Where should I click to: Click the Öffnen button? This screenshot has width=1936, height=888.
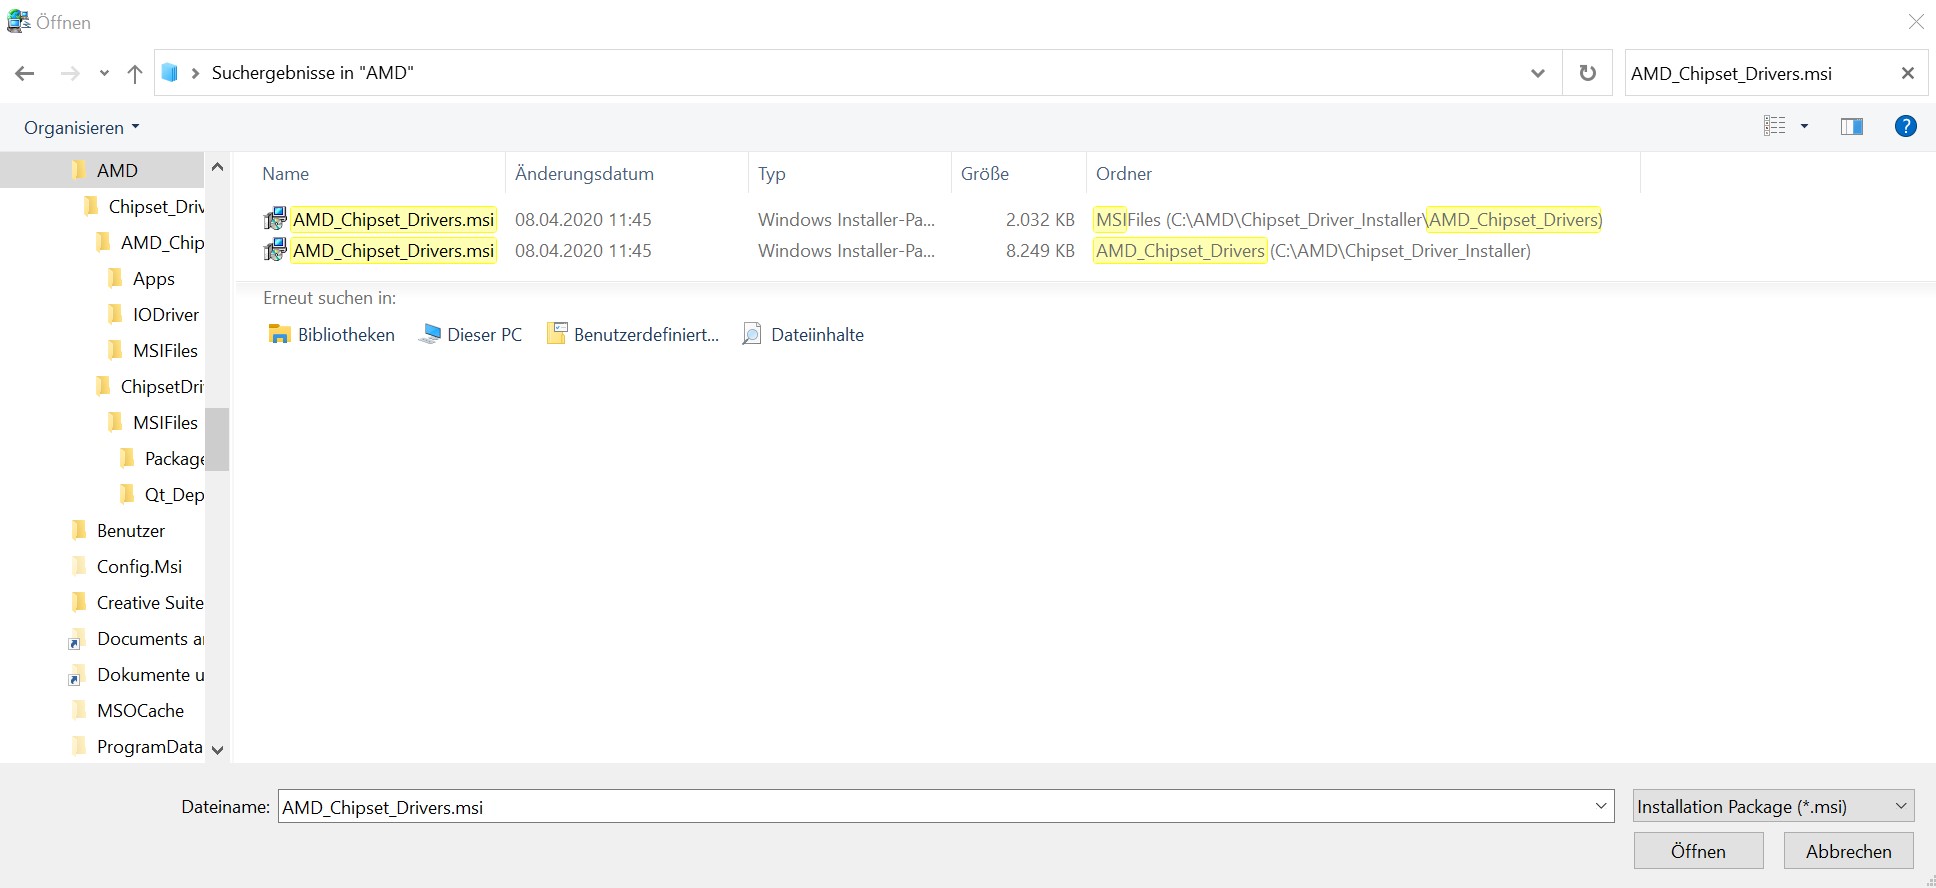click(1698, 851)
